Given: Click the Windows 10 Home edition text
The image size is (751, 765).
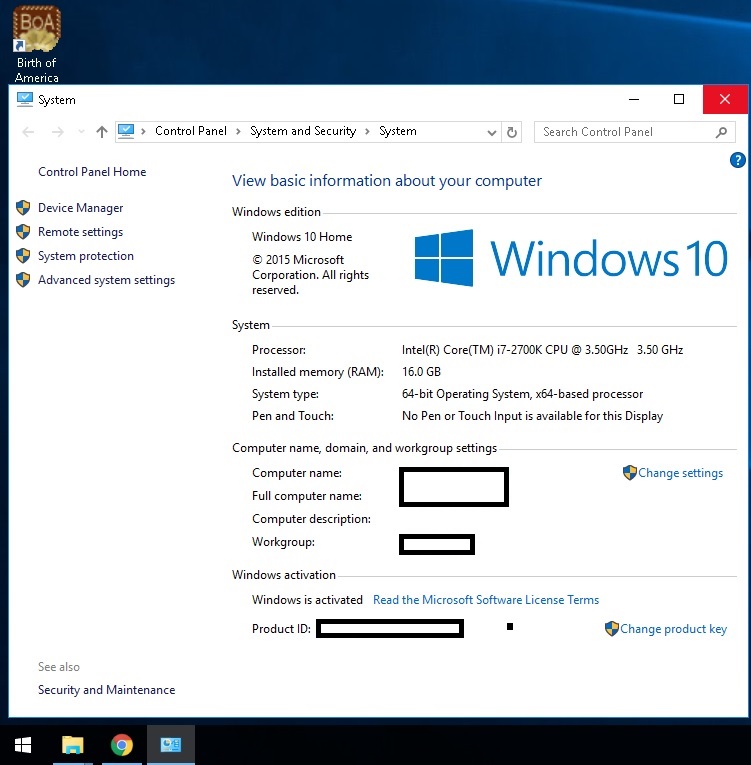Looking at the screenshot, I should 302,237.
